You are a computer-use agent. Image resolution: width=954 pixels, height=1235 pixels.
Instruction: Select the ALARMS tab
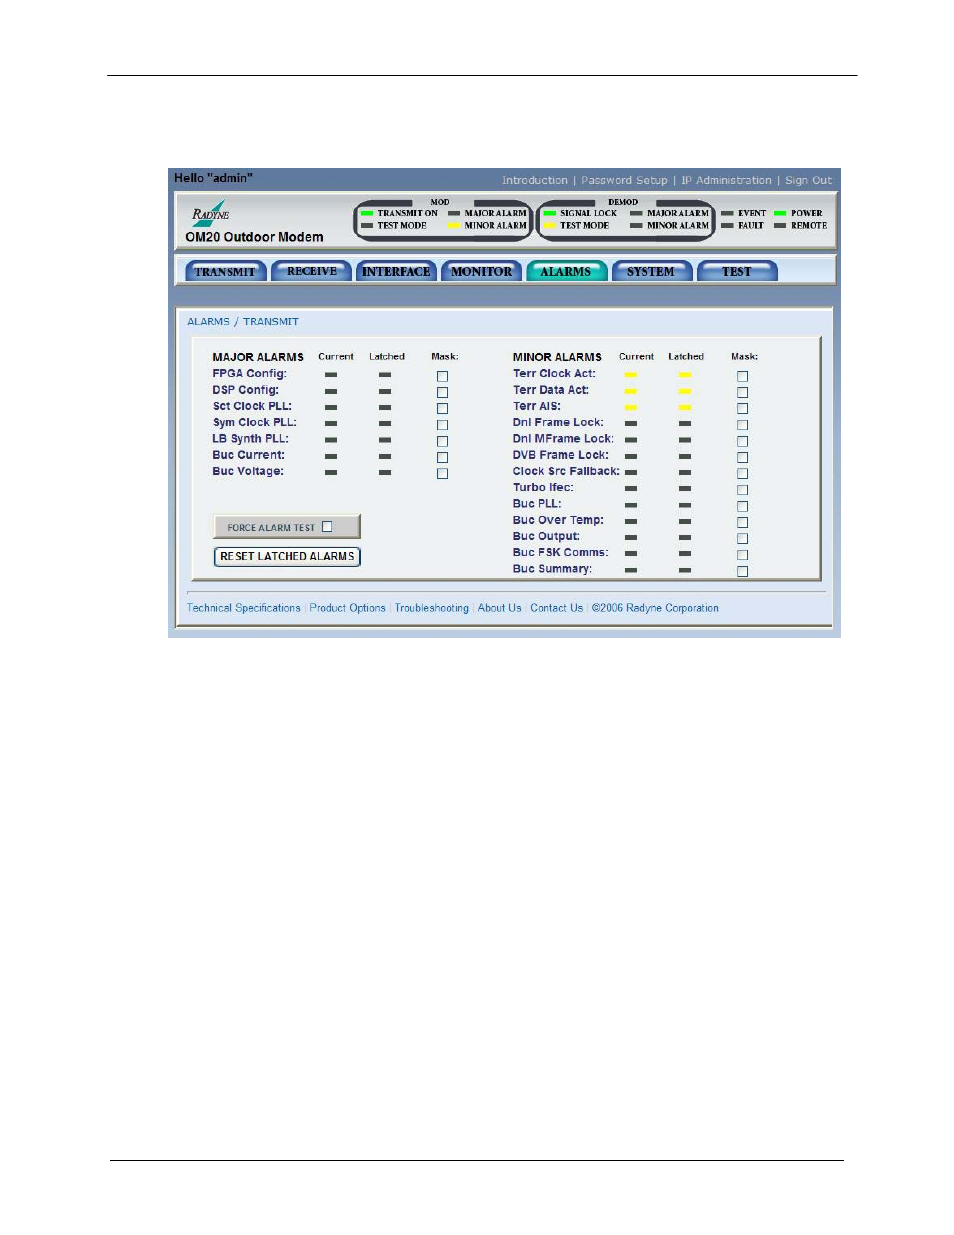coord(566,271)
